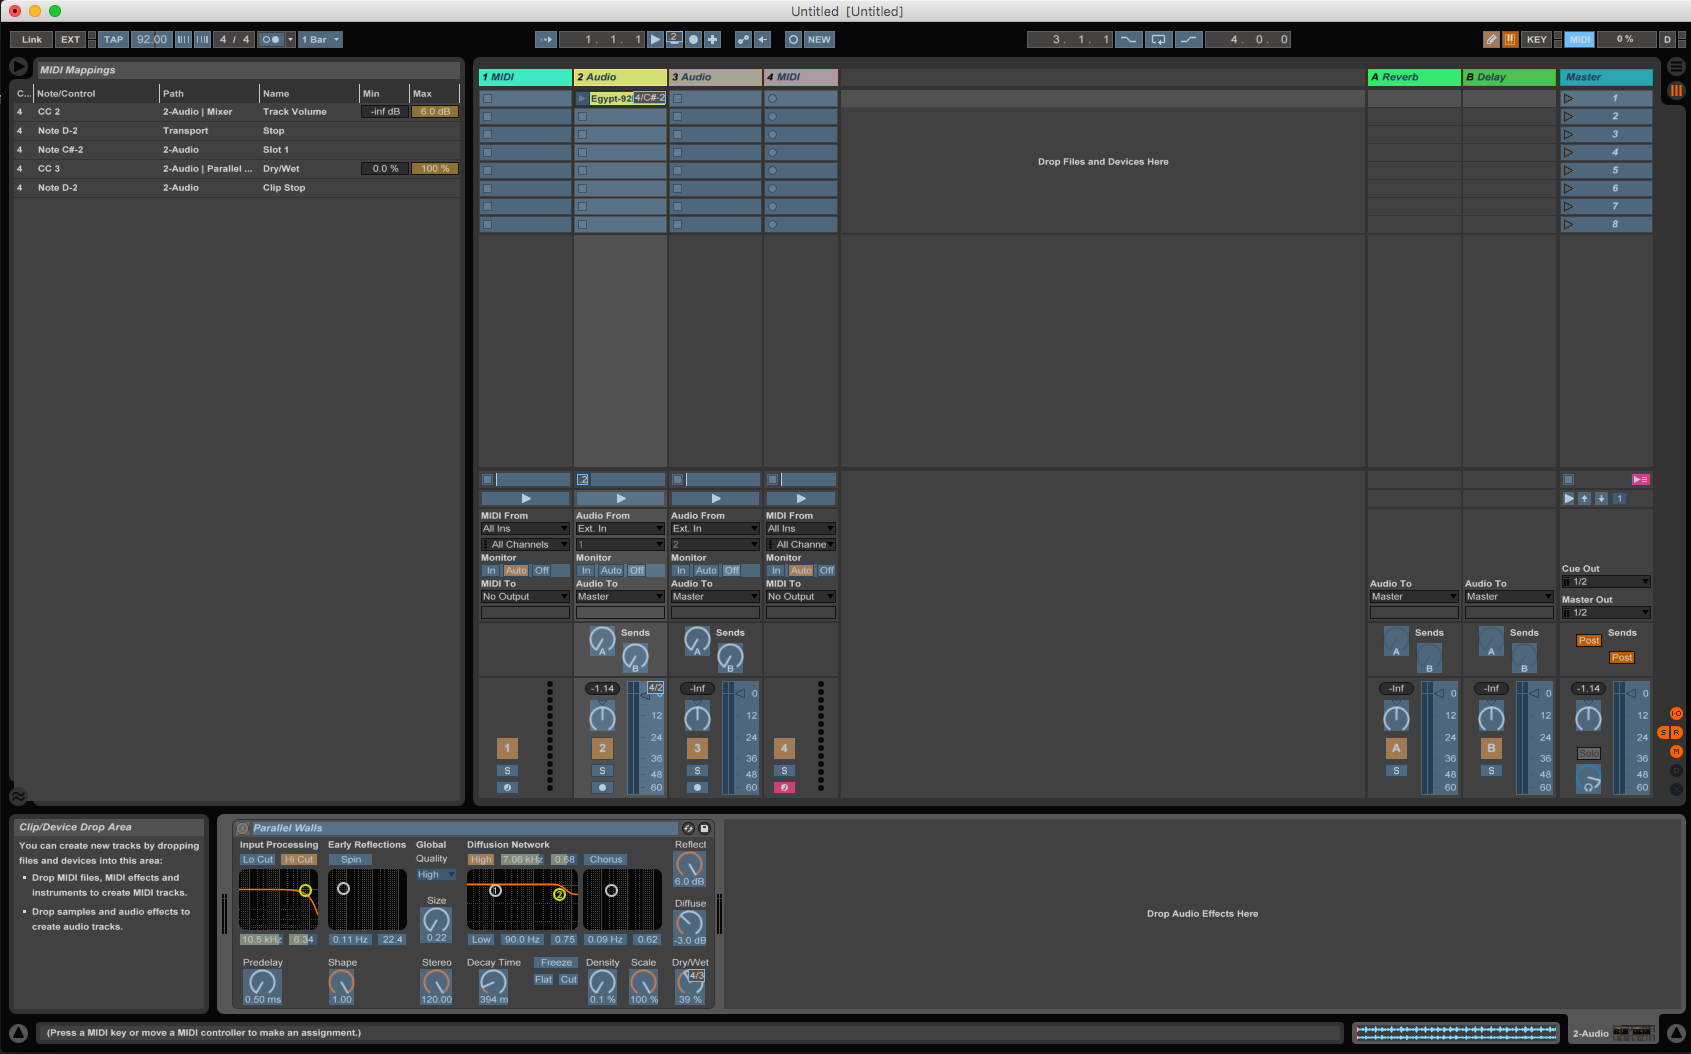The image size is (1691, 1054).
Task: Open Reverb return's Audio To dropdown
Action: [1414, 597]
